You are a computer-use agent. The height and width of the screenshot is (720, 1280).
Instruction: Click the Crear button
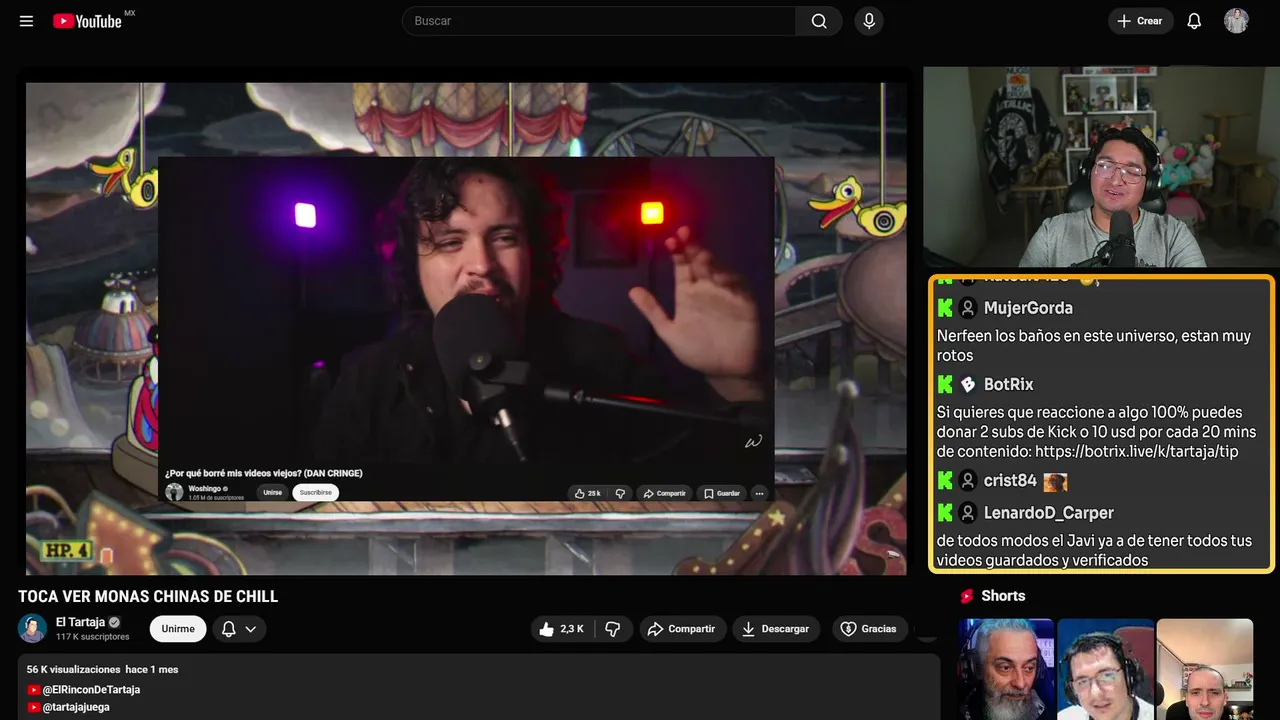tap(1140, 21)
